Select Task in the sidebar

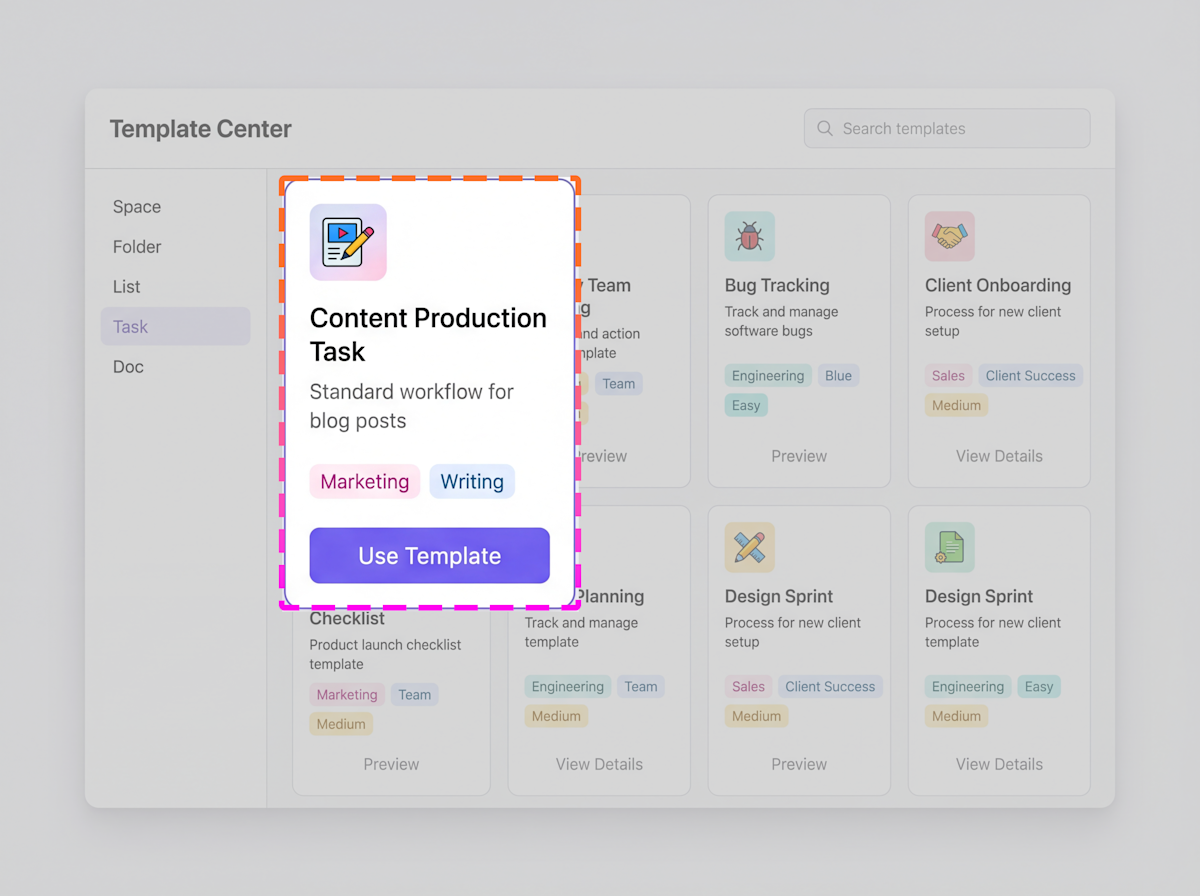tap(175, 327)
